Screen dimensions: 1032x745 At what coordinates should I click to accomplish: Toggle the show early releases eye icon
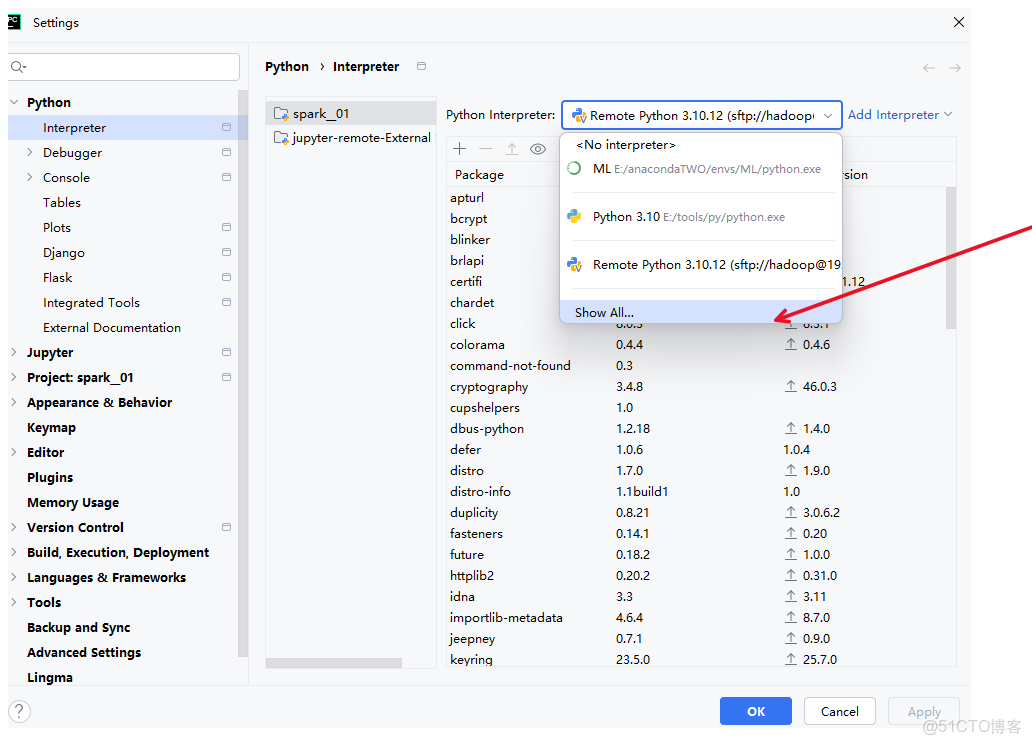[x=538, y=149]
